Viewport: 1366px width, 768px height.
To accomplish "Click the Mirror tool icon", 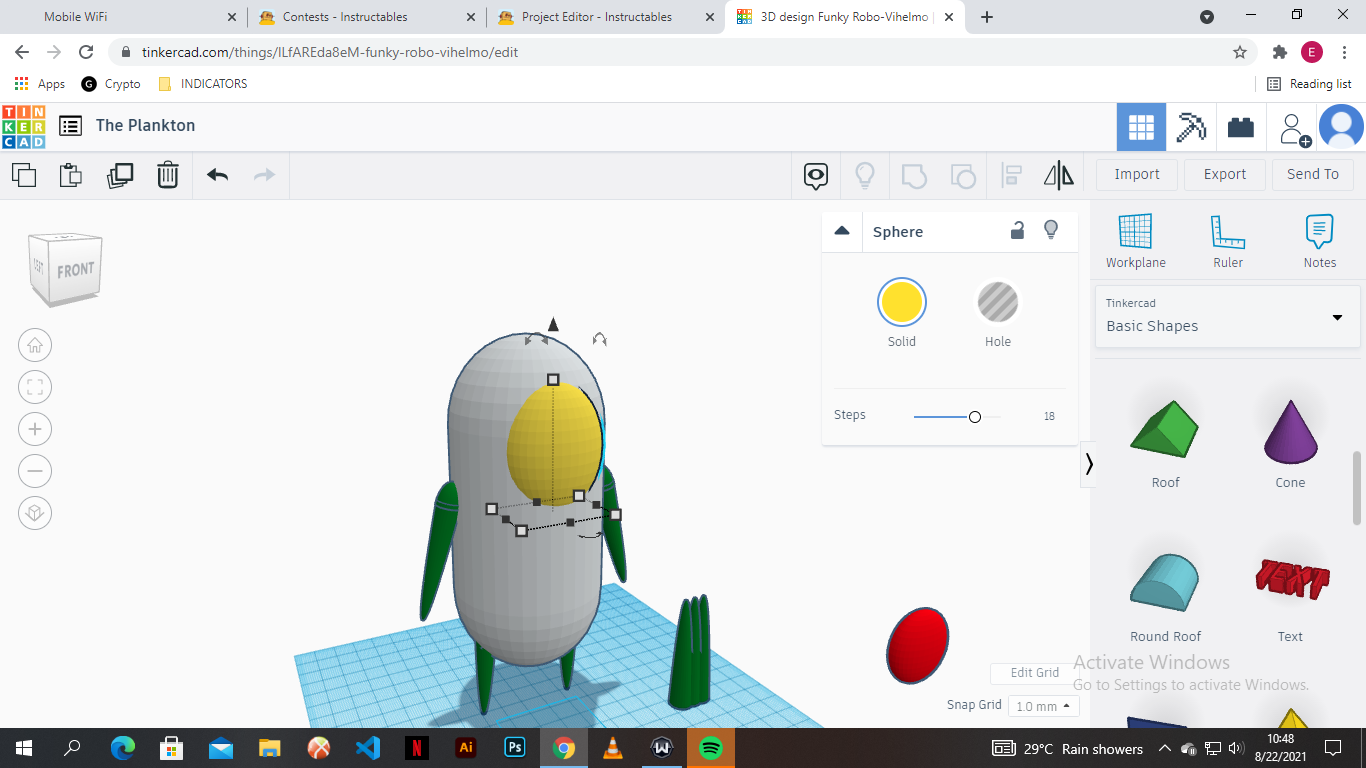I will [x=1059, y=176].
